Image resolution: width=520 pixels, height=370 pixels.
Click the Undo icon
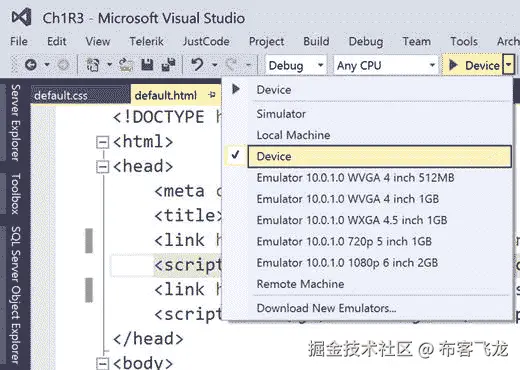click(197, 65)
